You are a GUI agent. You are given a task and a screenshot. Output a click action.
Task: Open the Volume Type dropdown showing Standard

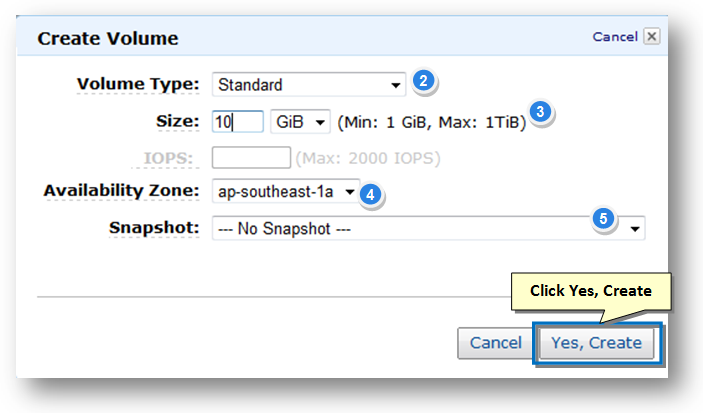[x=309, y=85]
